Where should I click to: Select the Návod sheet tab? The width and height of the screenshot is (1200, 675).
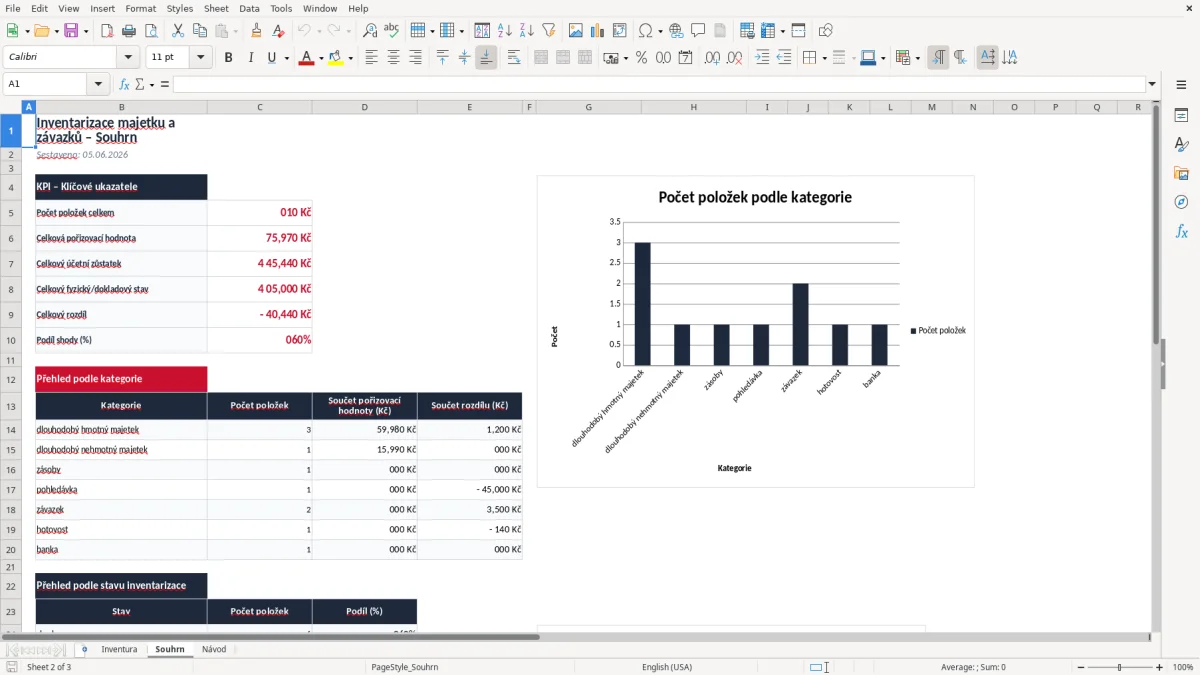pos(214,649)
